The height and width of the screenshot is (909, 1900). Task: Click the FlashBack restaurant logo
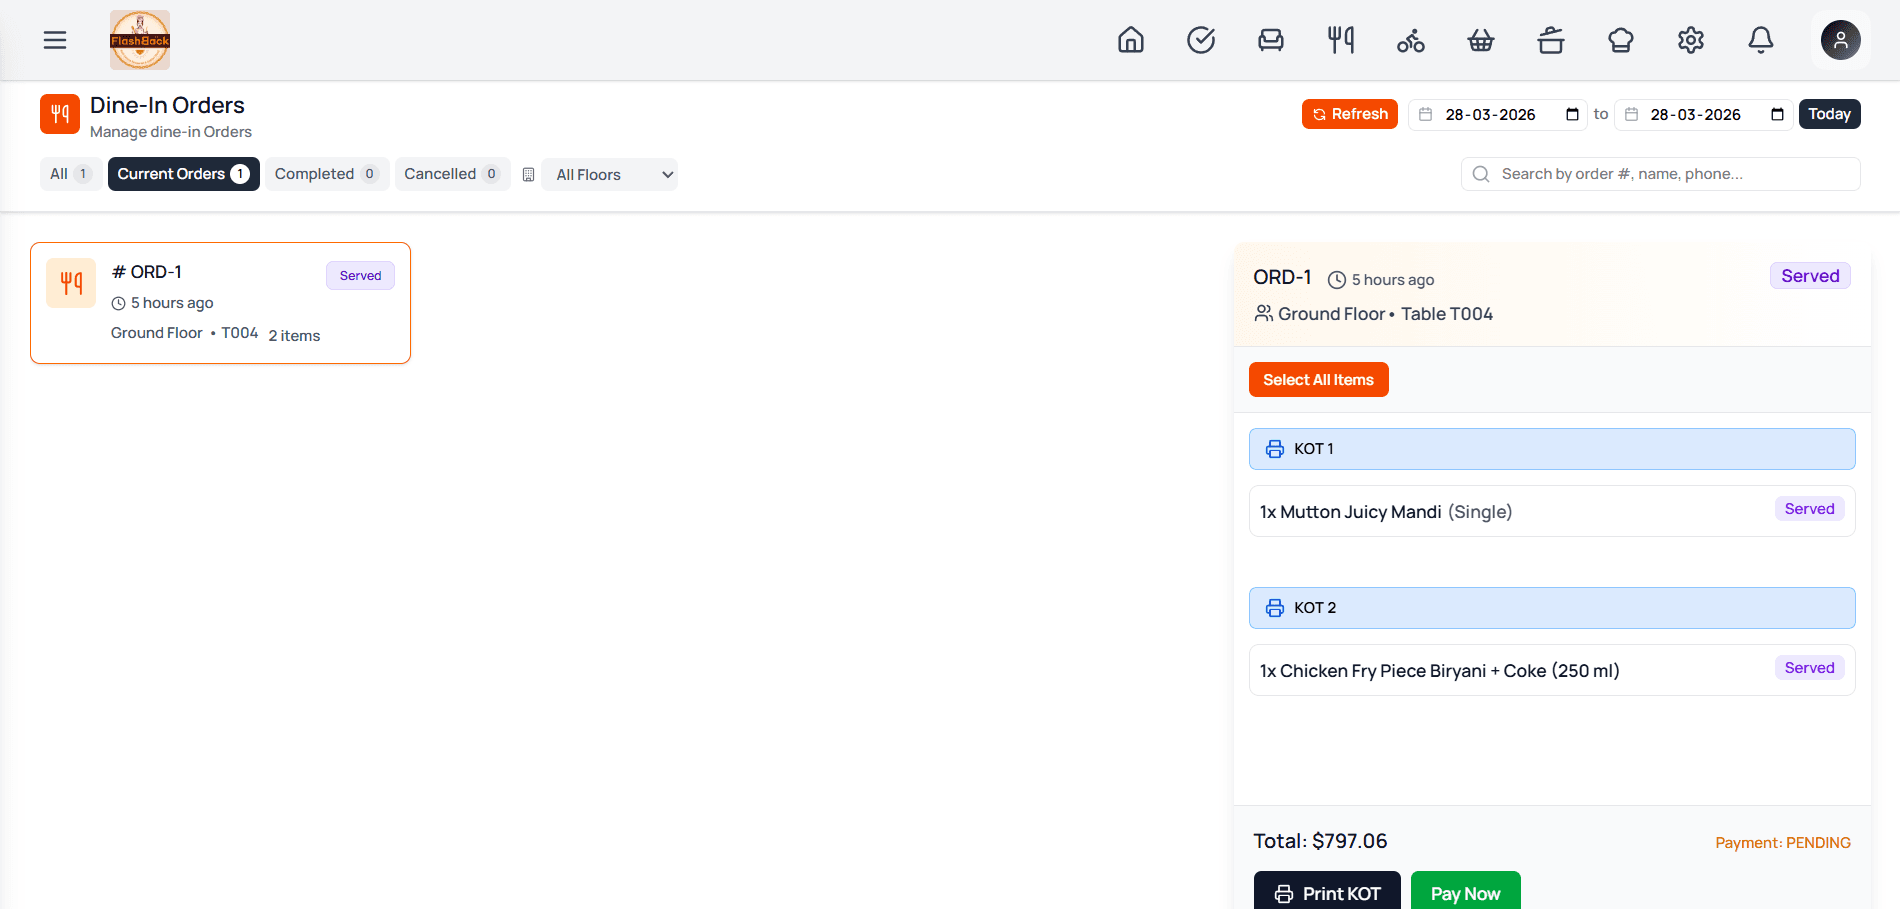(140, 40)
